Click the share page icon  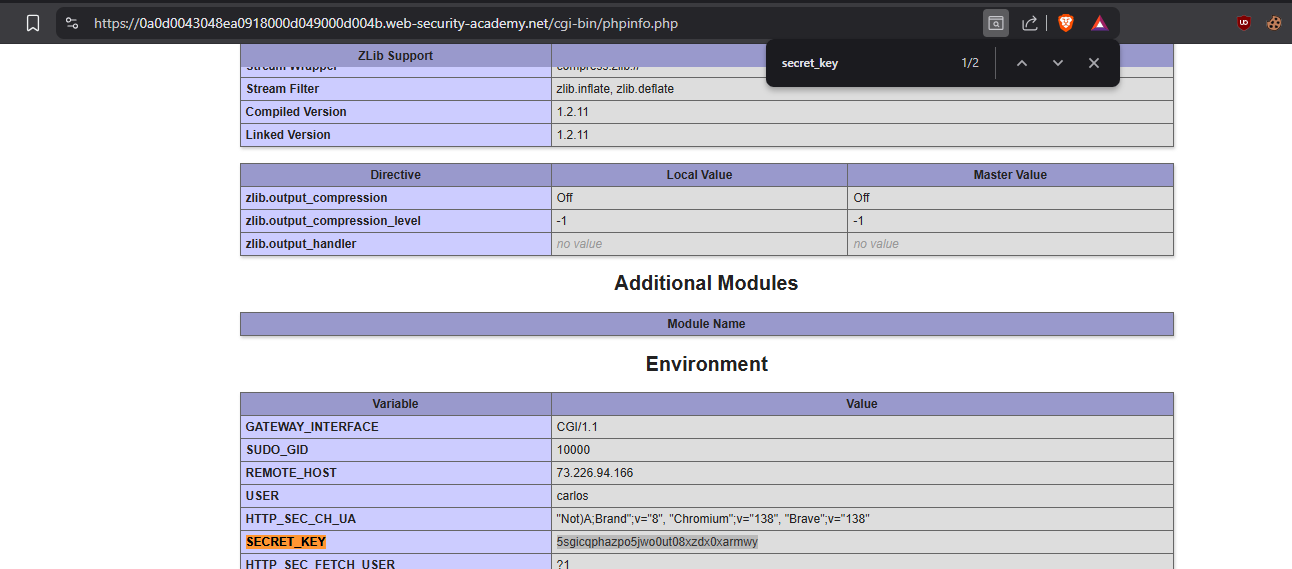(1029, 23)
